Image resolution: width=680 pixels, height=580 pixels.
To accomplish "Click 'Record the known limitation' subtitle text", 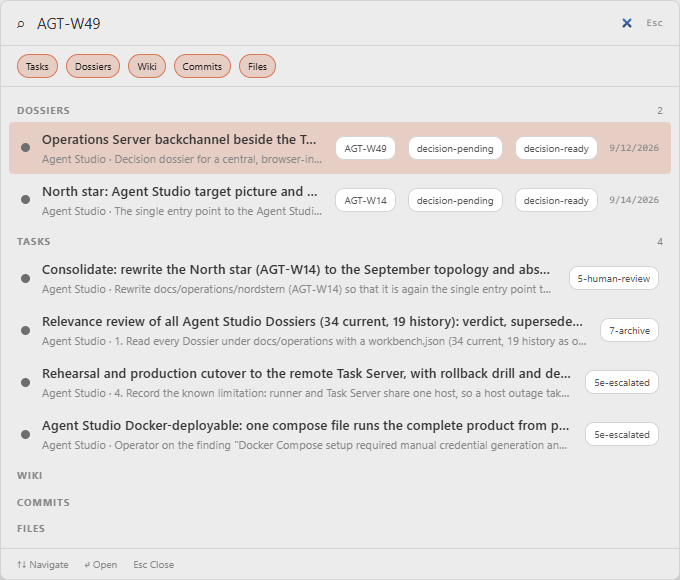I will [x=306, y=393].
